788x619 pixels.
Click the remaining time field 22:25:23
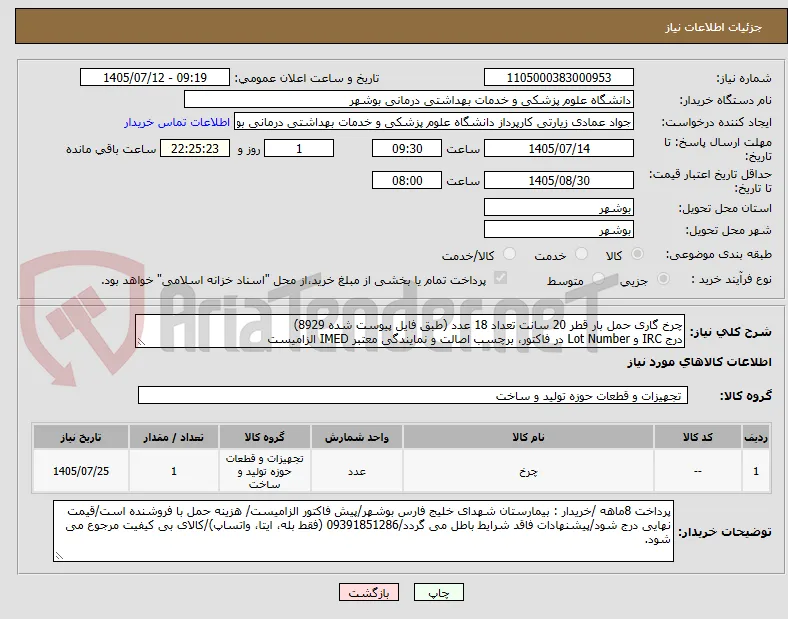pyautogui.click(x=195, y=148)
